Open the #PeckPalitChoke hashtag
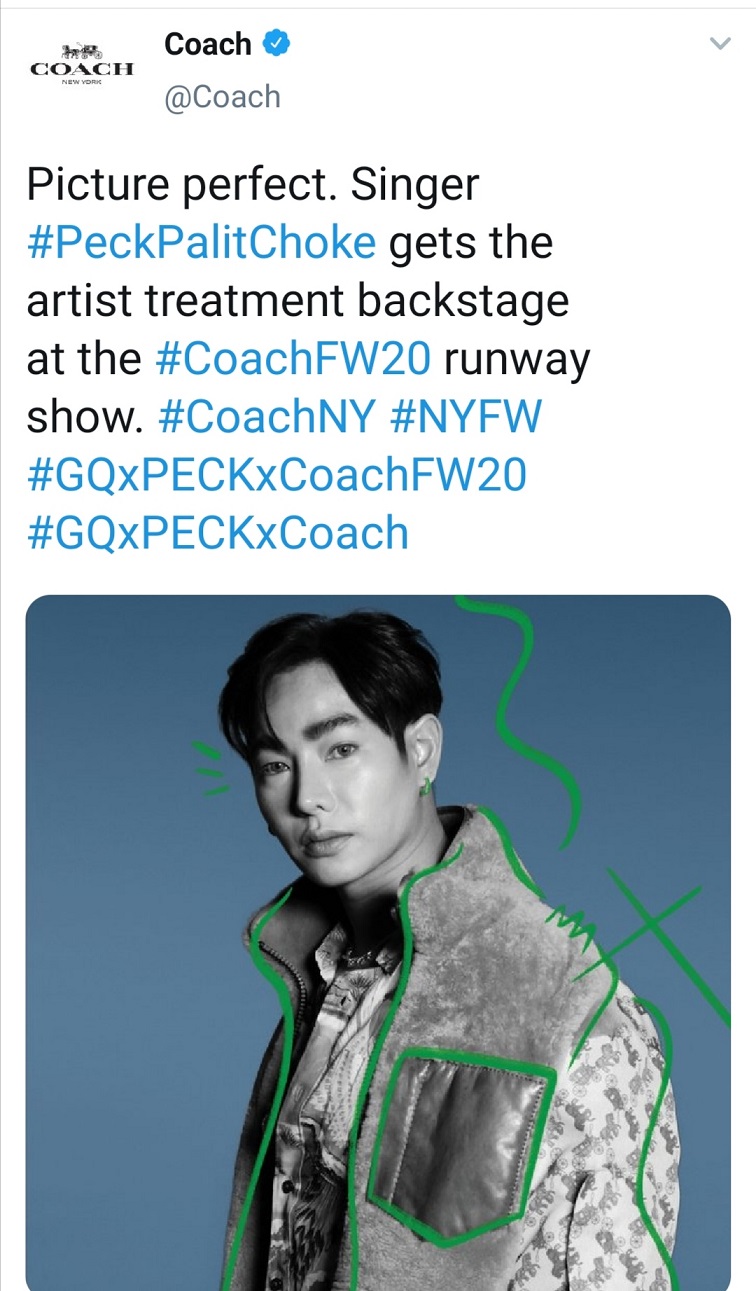 point(202,244)
